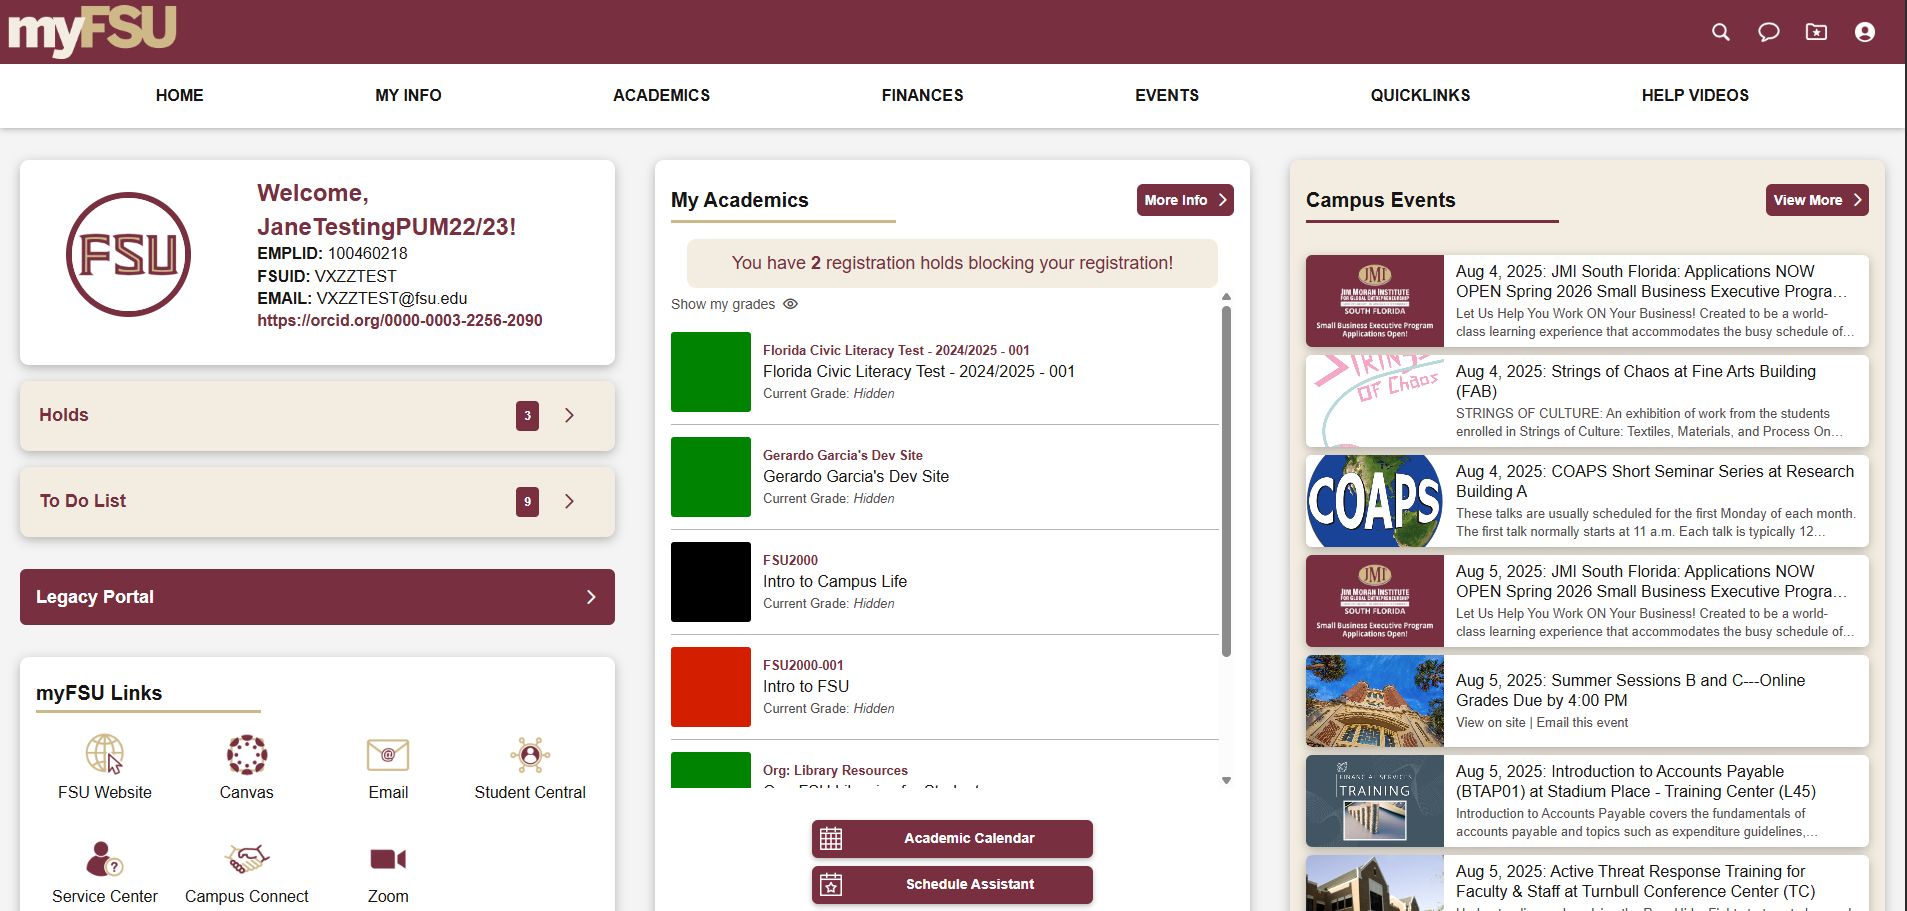The image size is (1907, 911).
Task: Click the calendar icon on Academic Calendar
Action: [831, 838]
